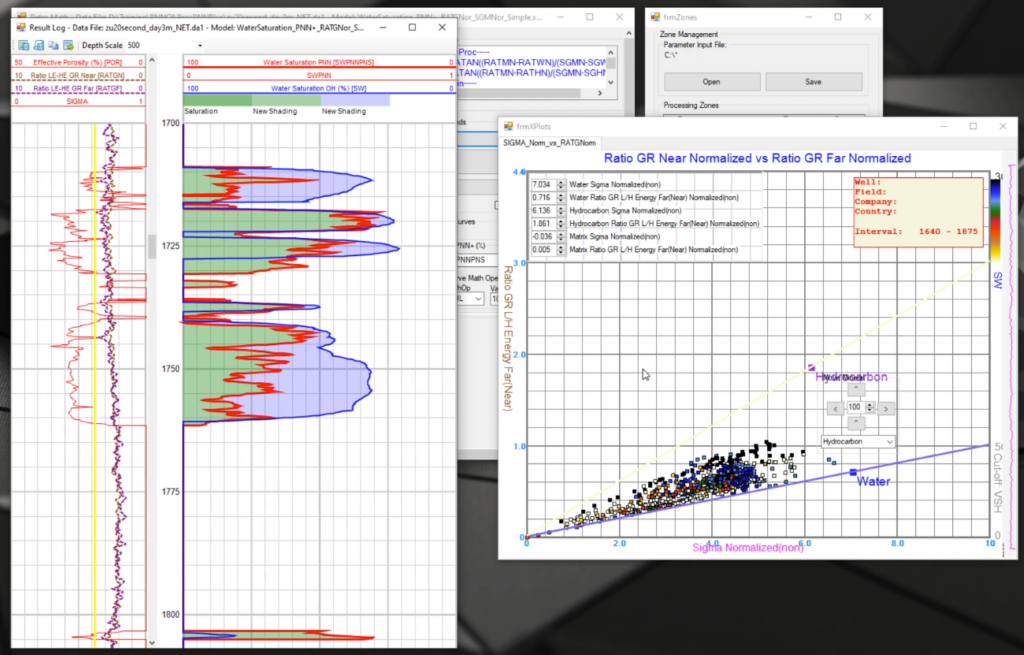Viewport: 1024px width, 655px height.
Task: Click the right arrow button in point mover
Action: (x=886, y=408)
